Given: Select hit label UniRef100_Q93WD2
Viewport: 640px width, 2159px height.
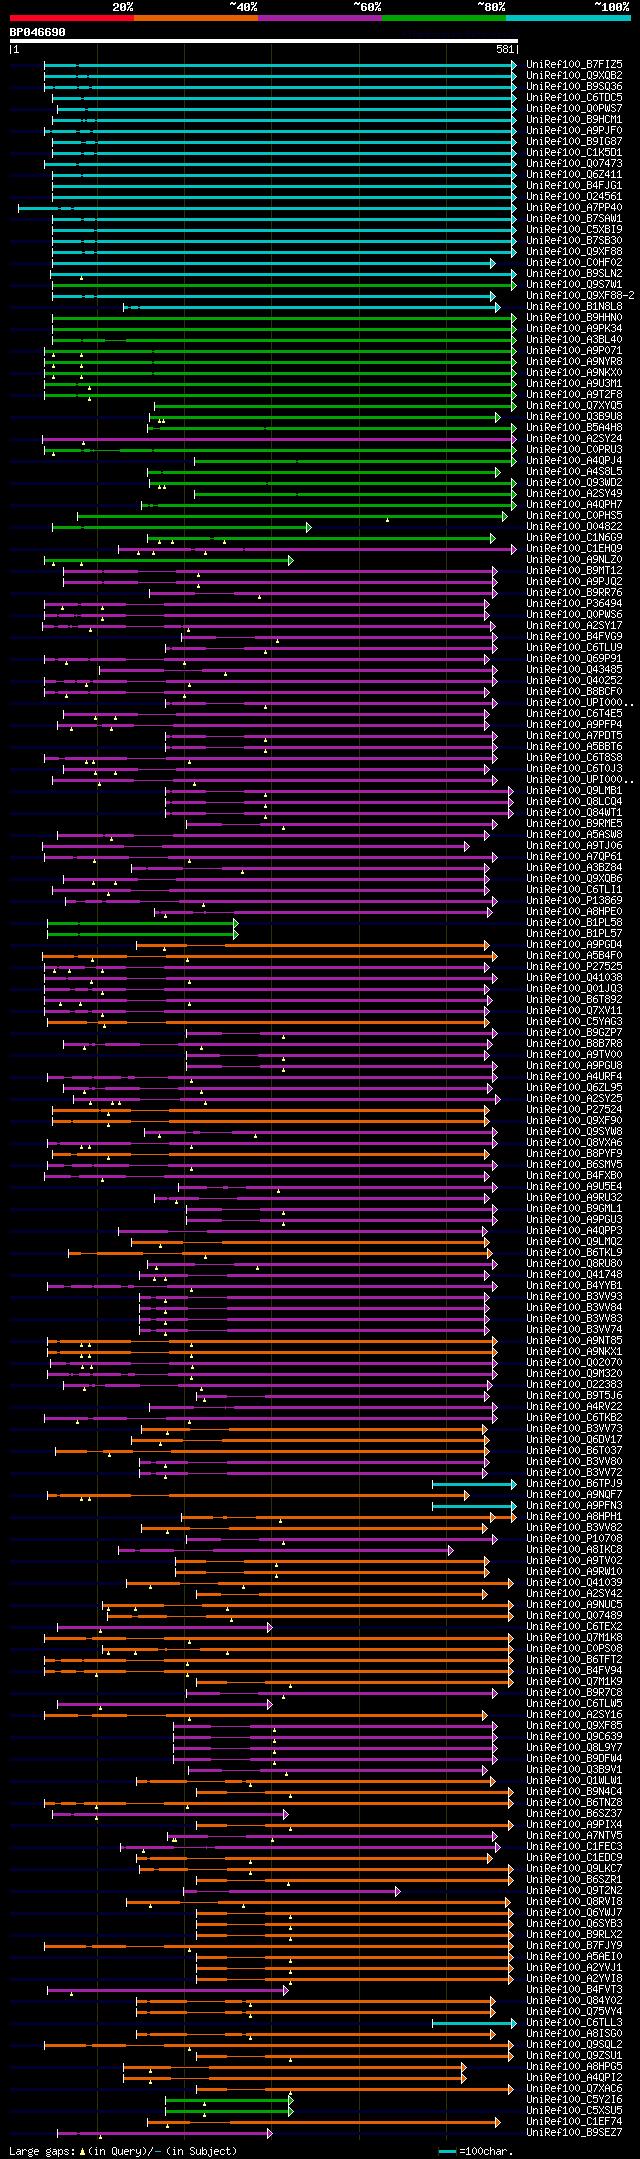Looking at the screenshot, I should pos(574,482).
